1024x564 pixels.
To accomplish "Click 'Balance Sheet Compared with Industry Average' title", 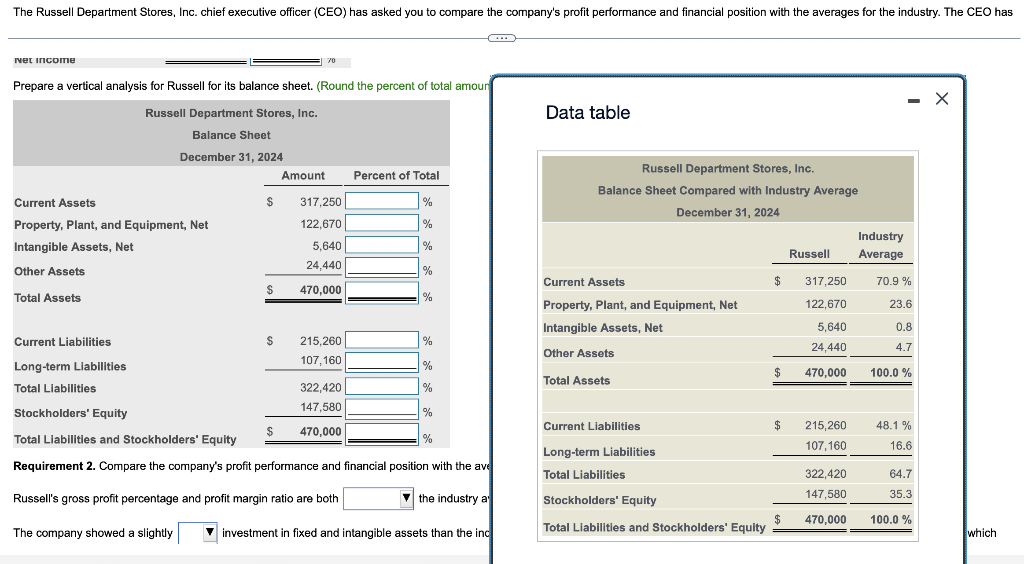I will (728, 191).
